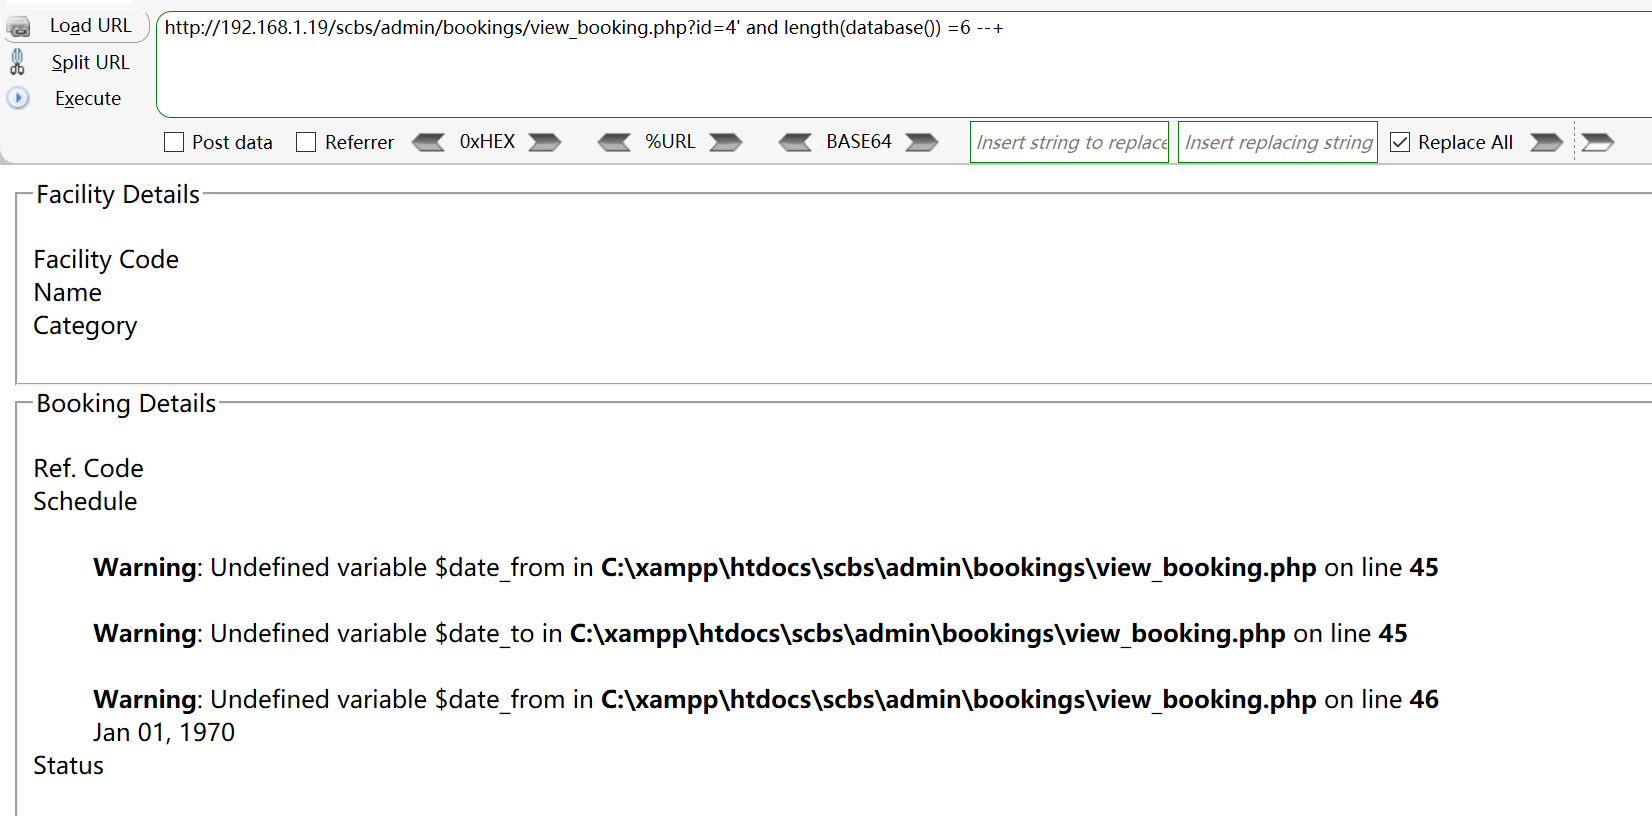
Task: Click the left arrow before BASE64 to decode
Action: [796, 142]
